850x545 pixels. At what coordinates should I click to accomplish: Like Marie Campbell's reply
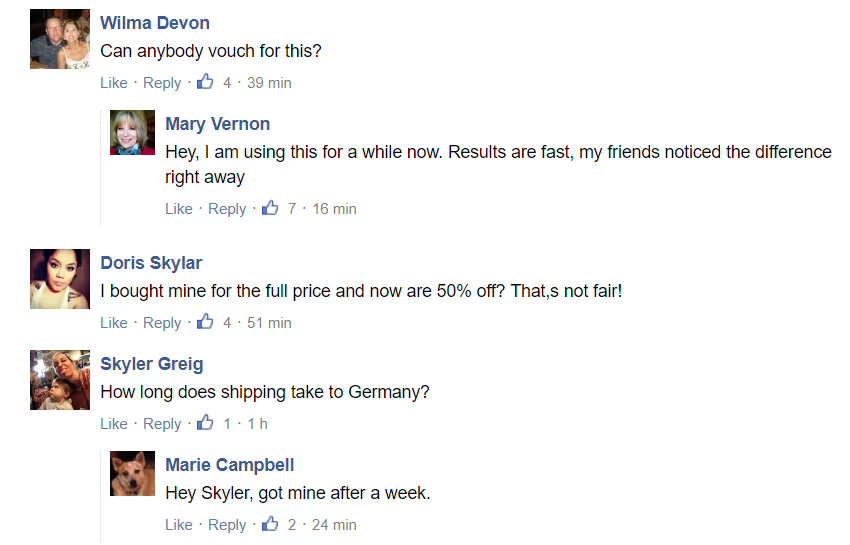[x=179, y=525]
